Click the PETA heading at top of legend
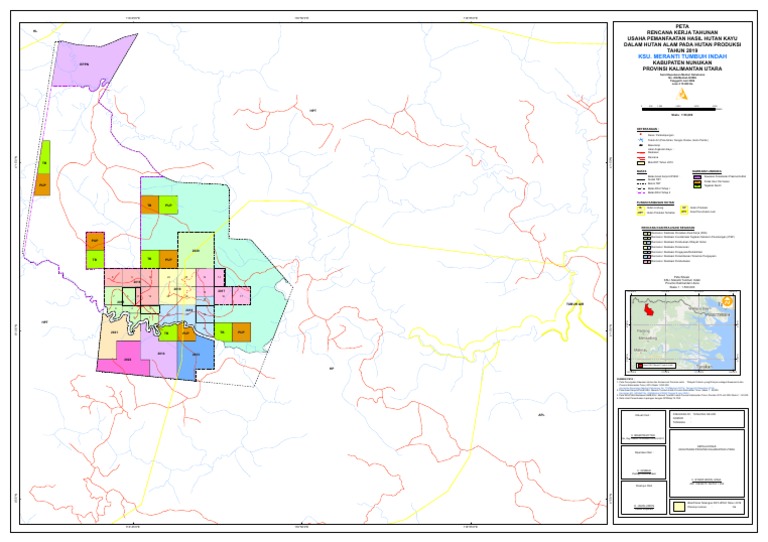 coord(682,26)
